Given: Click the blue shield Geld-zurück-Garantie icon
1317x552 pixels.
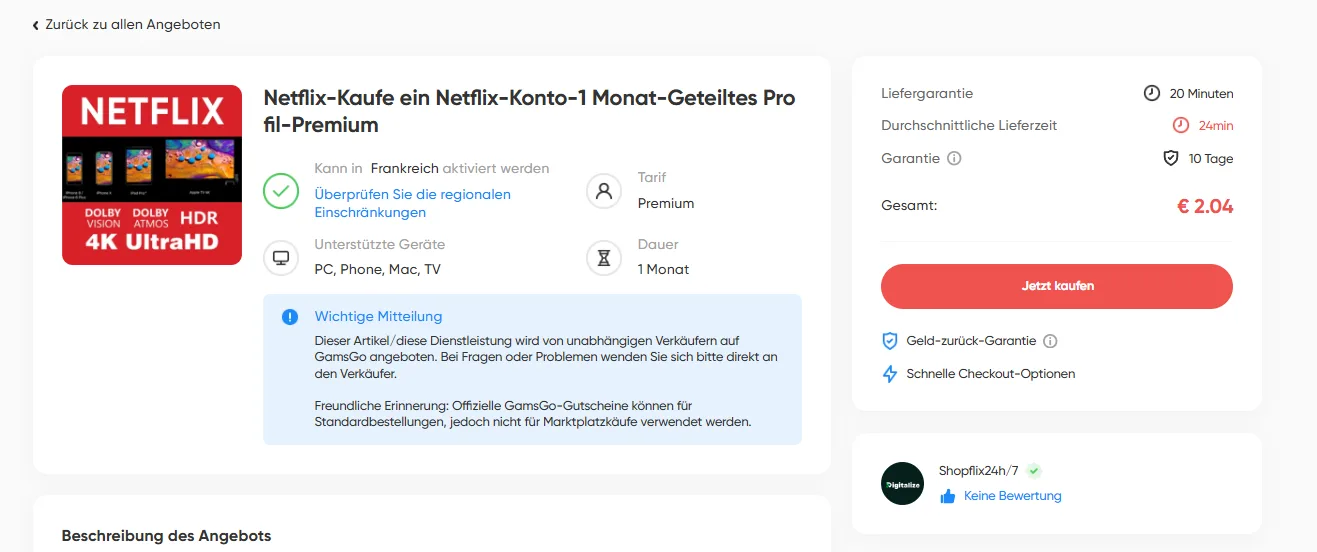Looking at the screenshot, I should coord(889,341).
